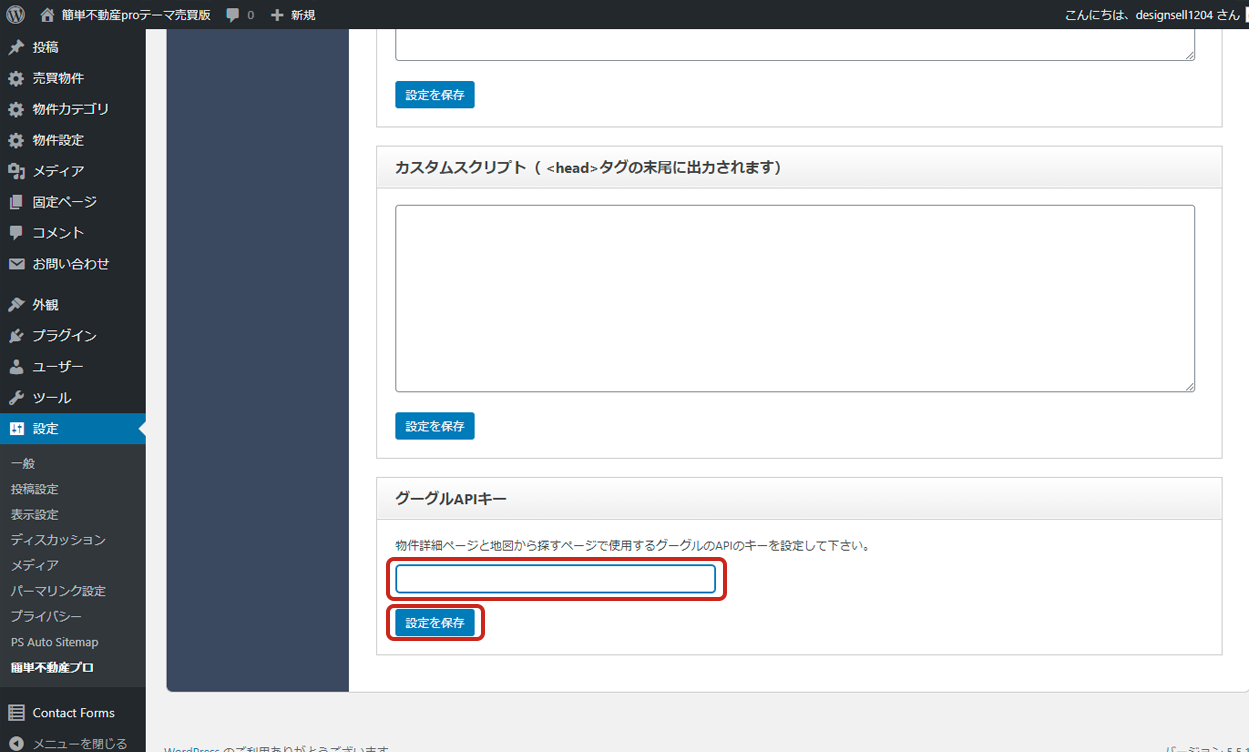Open the comments bubble icon in toolbar
The image size is (1249, 752).
pos(233,15)
